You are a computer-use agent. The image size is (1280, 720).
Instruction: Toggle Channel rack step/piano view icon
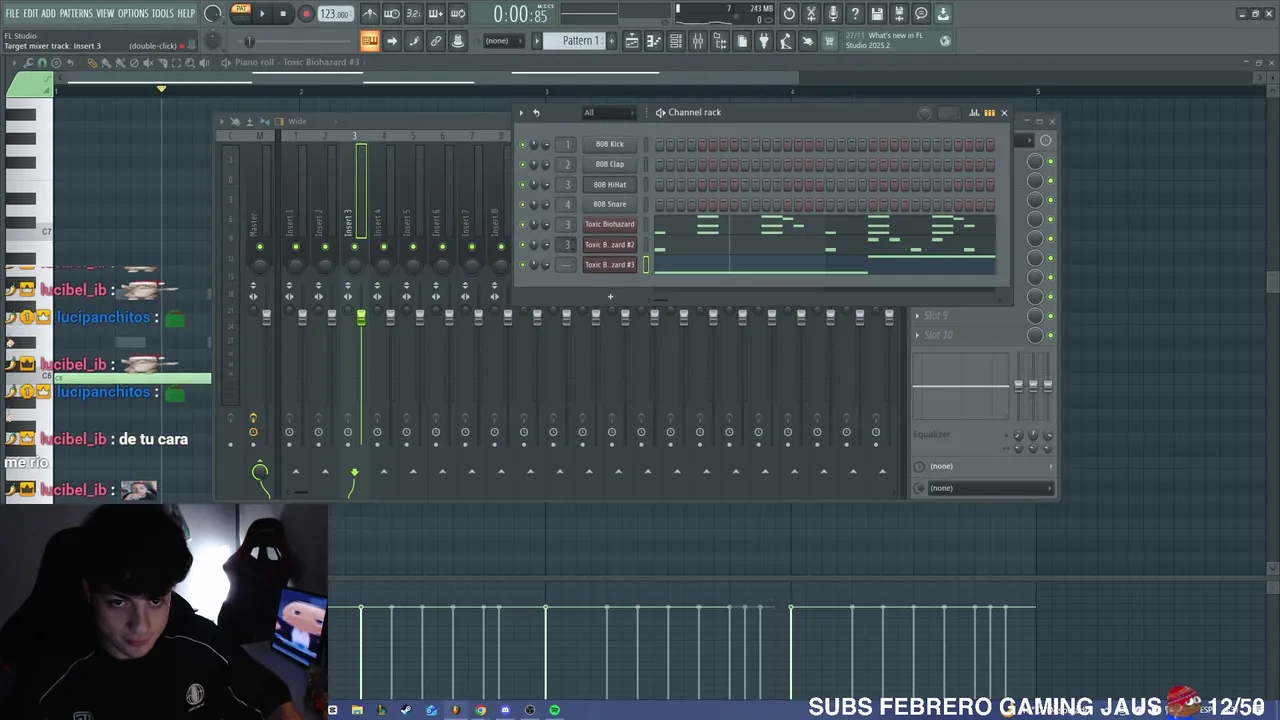tap(989, 113)
